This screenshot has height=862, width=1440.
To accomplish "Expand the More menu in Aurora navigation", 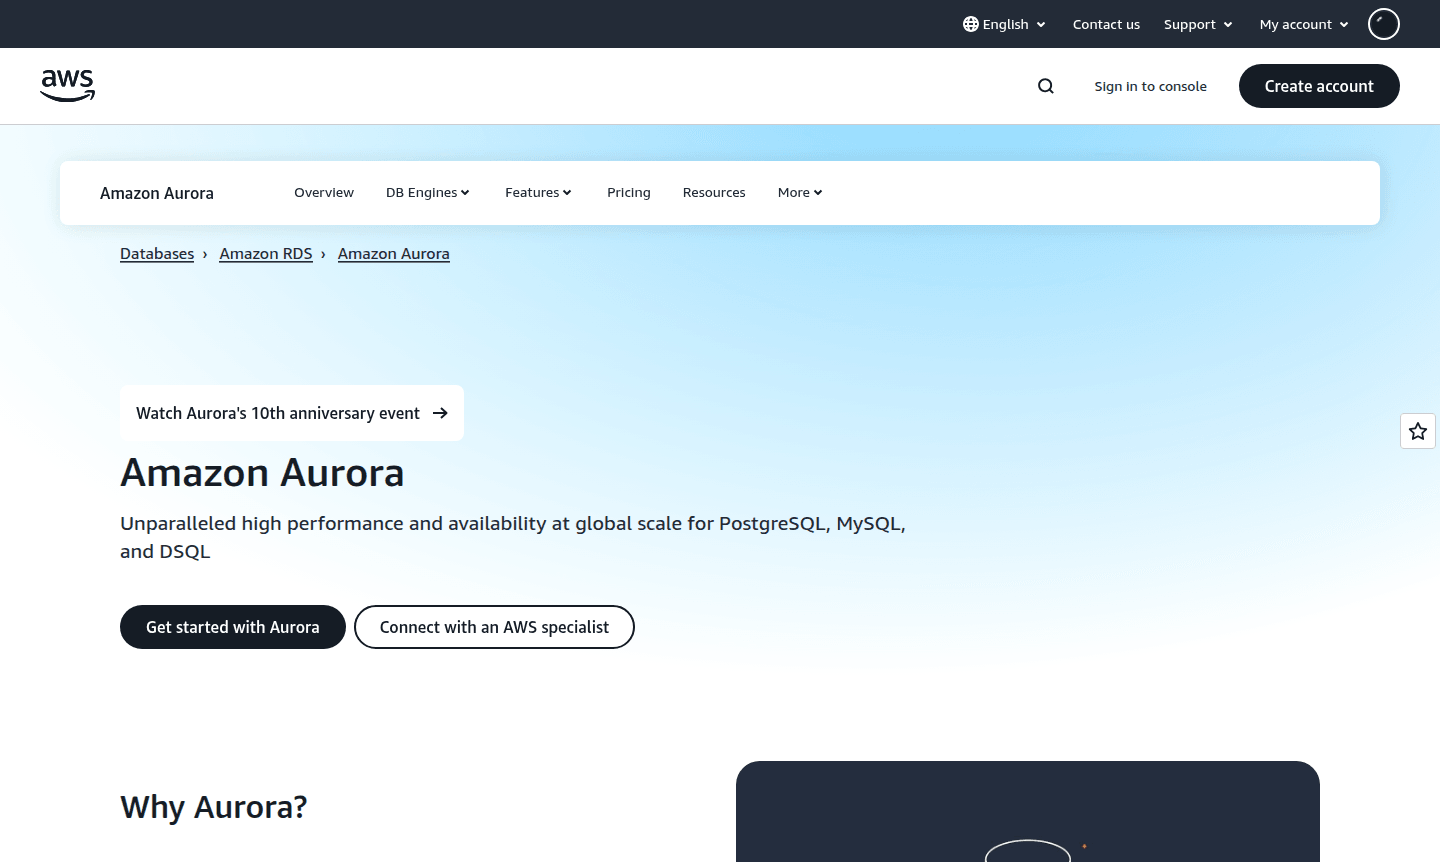I will click(x=798, y=192).
